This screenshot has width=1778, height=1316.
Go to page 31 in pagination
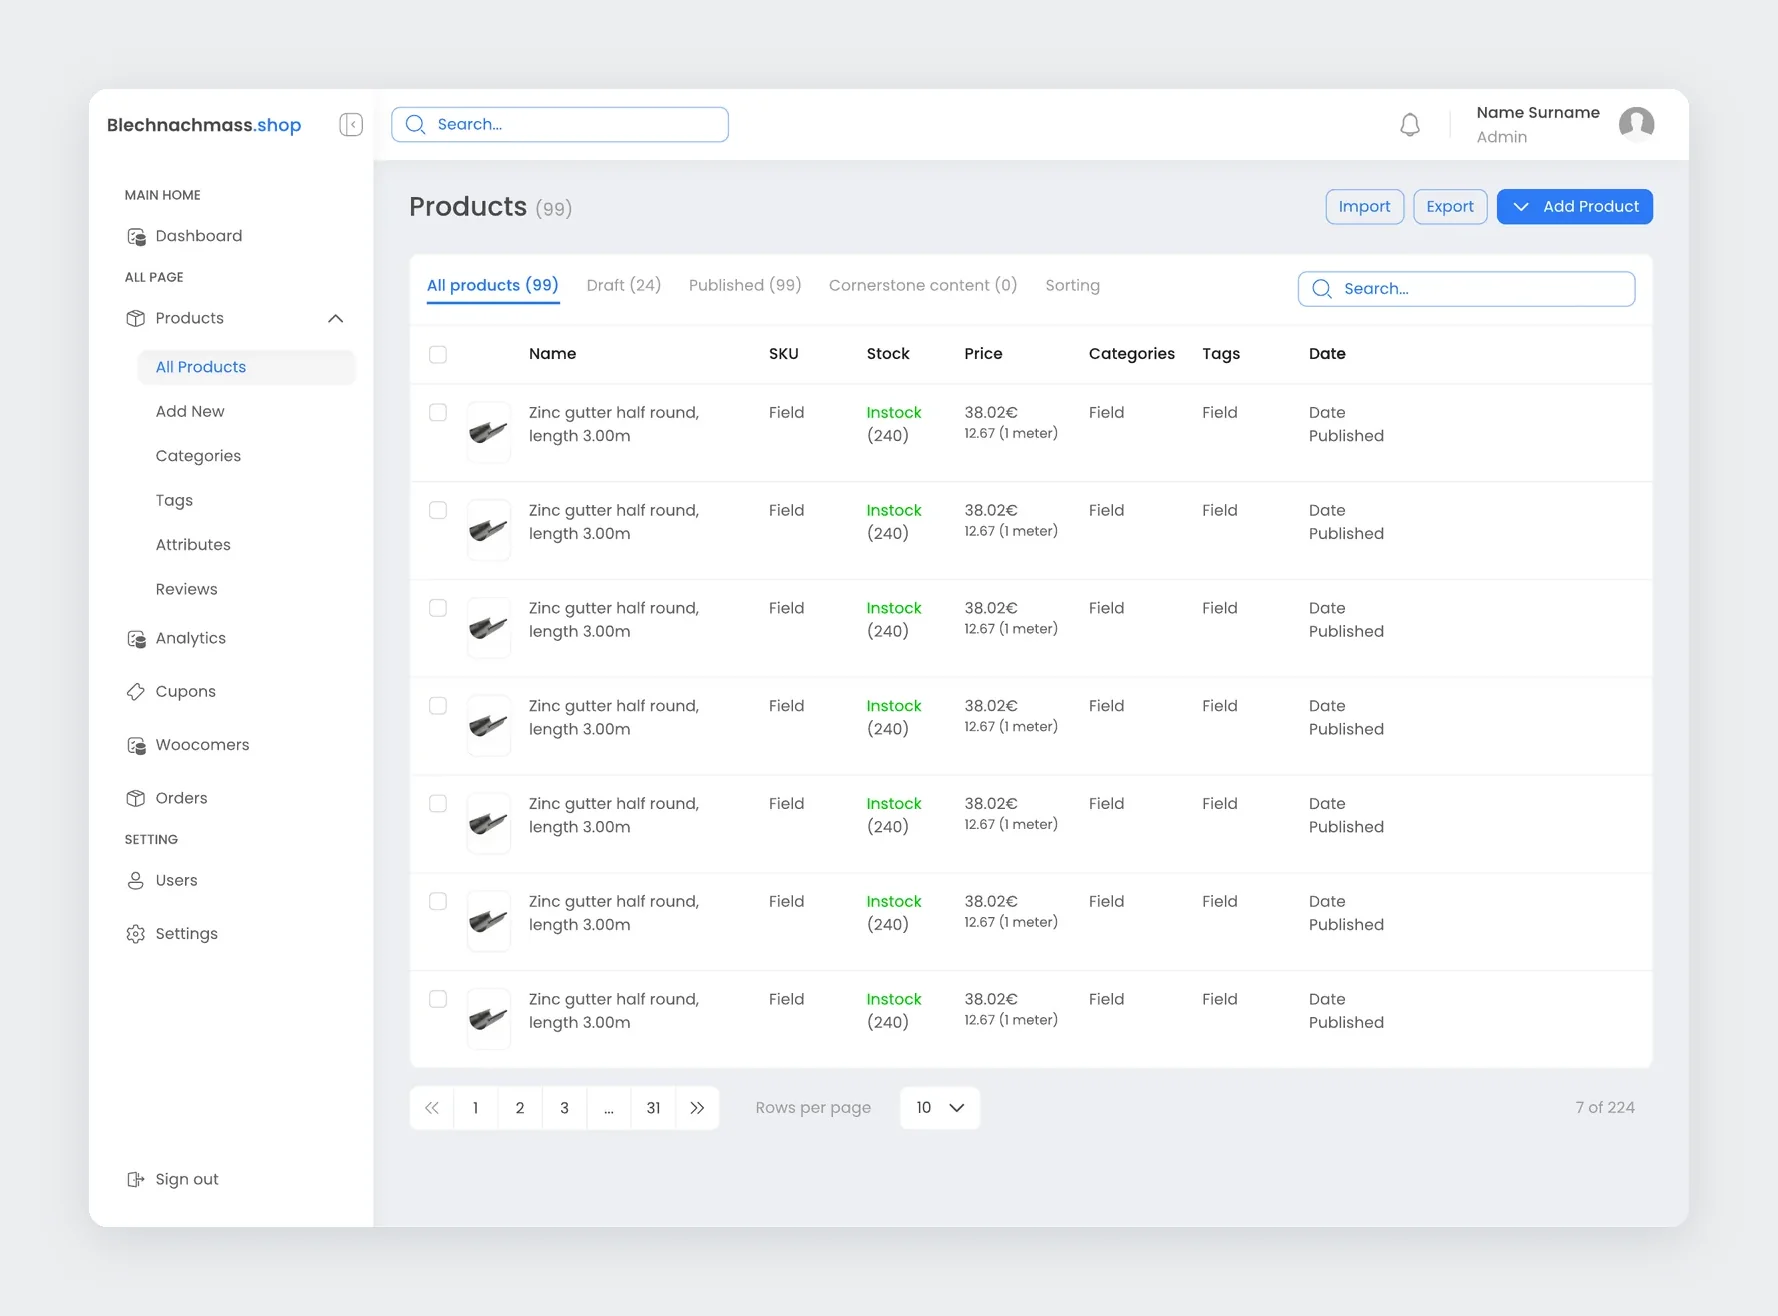point(653,1108)
